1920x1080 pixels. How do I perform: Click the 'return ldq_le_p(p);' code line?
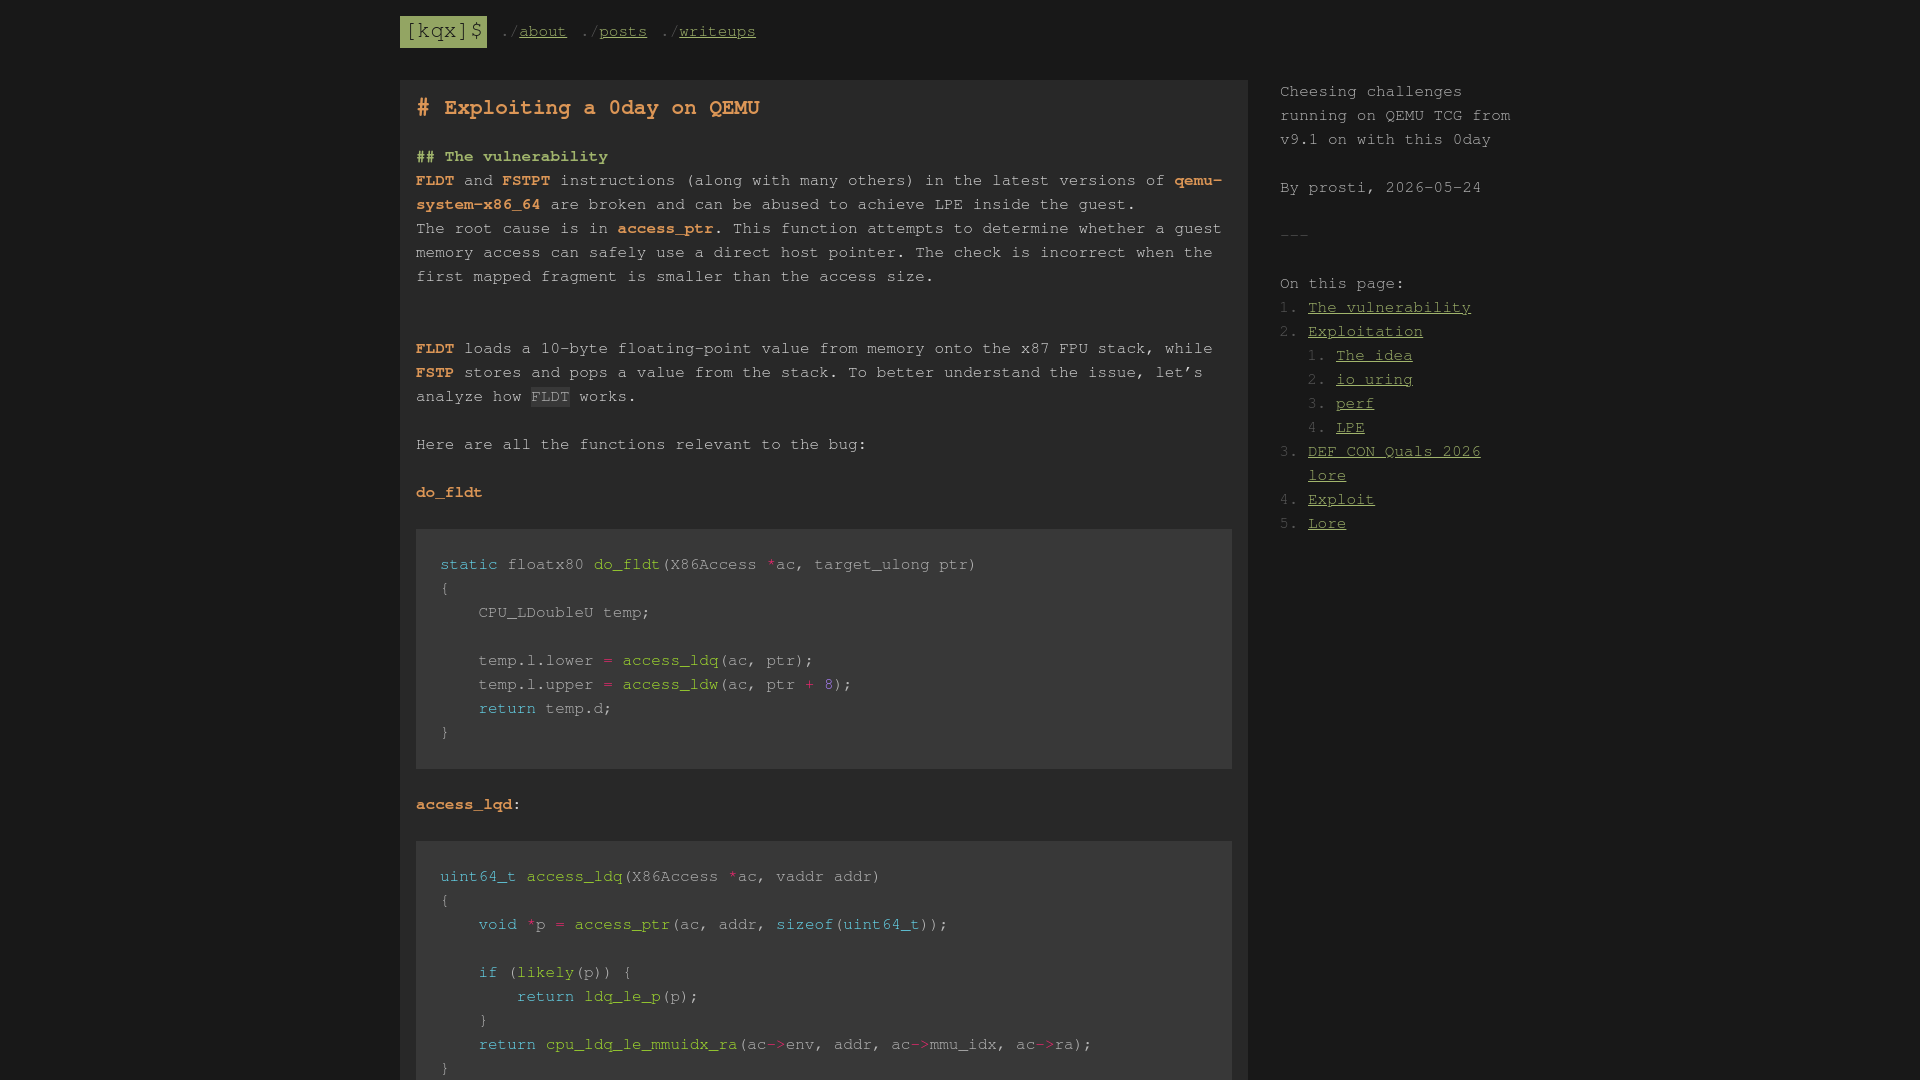[607, 997]
